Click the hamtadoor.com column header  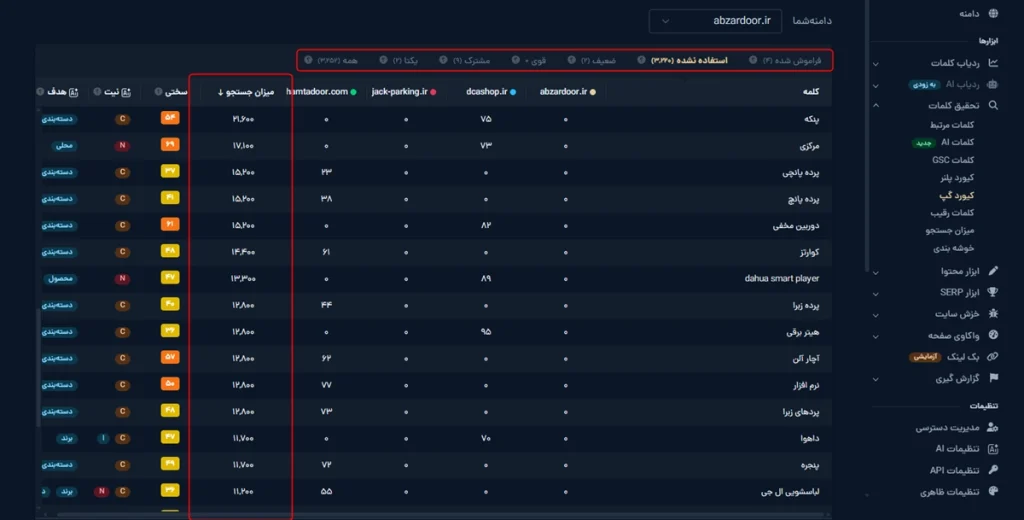[321, 91]
